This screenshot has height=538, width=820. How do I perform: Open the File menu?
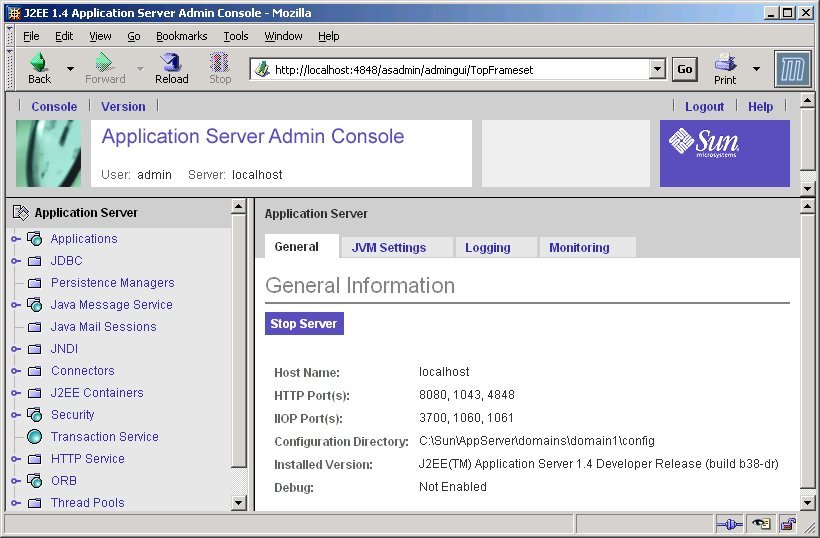pos(31,36)
